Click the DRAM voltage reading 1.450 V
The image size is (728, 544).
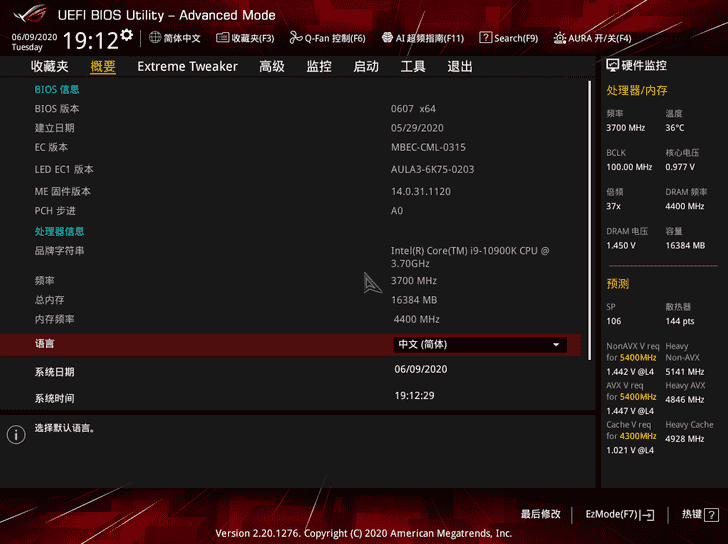[621, 246]
